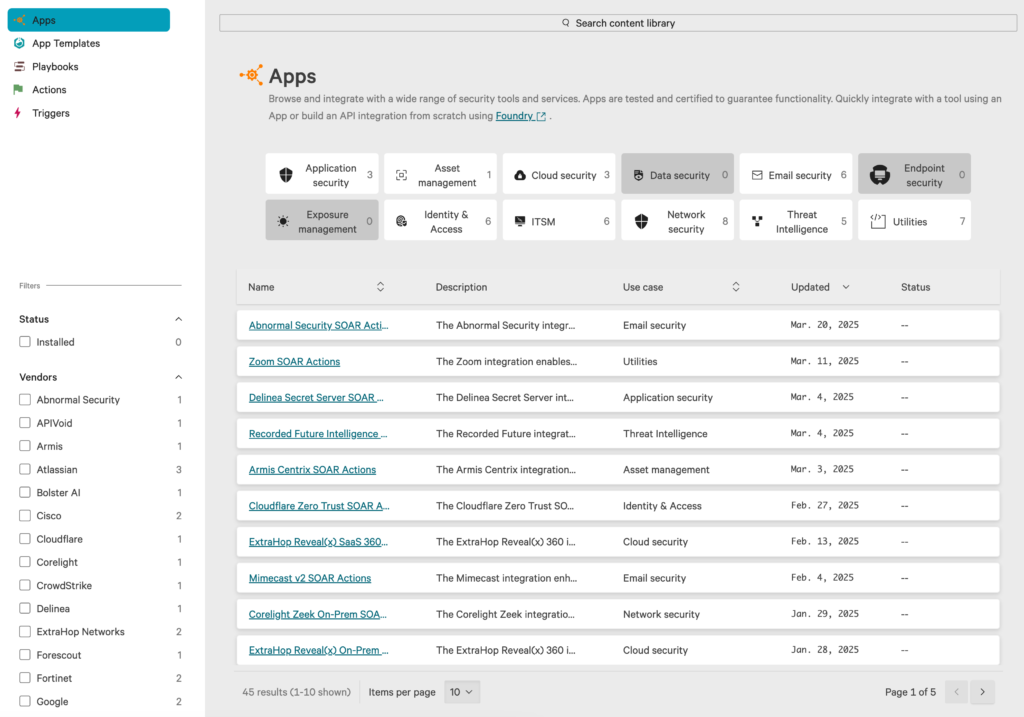This screenshot has height=717, width=1024.
Task: Open Cloudflare Zero Trust SOAR app
Action: tap(319, 506)
